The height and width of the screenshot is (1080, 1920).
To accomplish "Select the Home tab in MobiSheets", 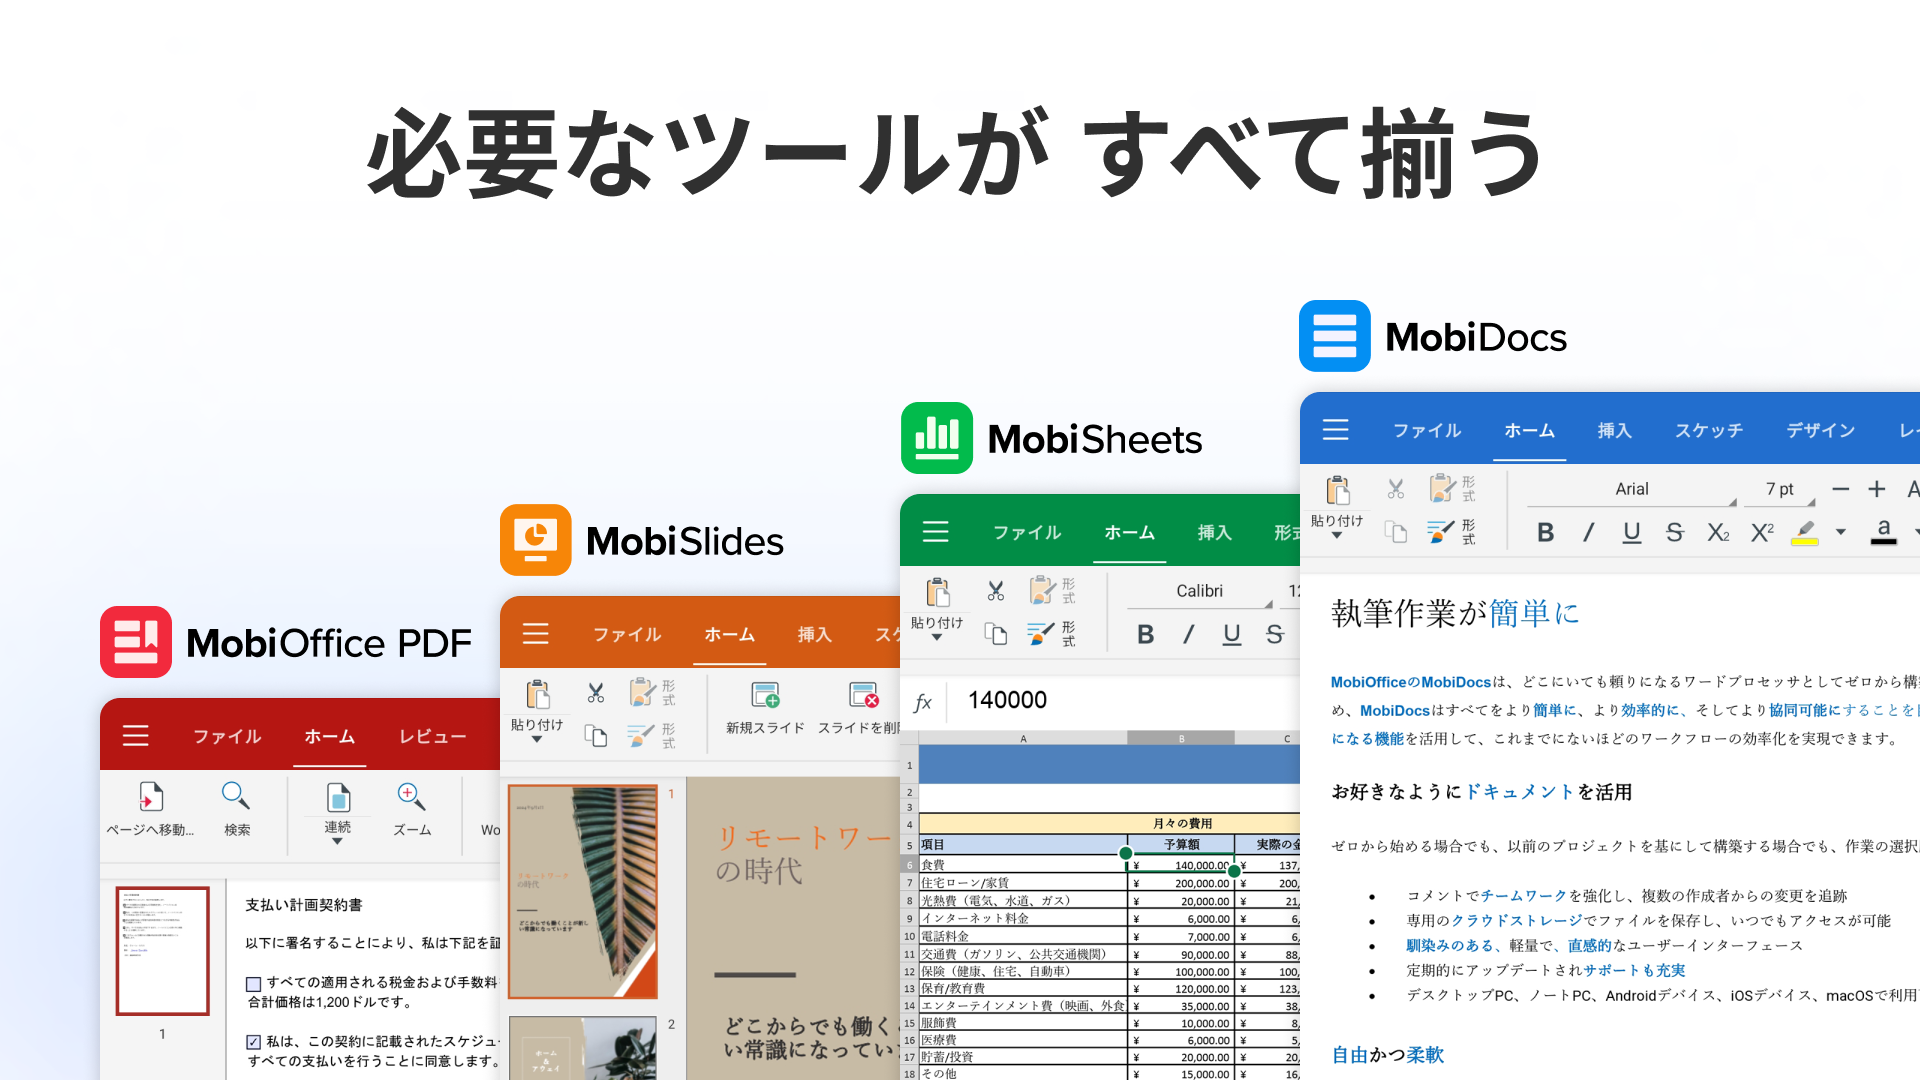I will pyautogui.click(x=1129, y=532).
